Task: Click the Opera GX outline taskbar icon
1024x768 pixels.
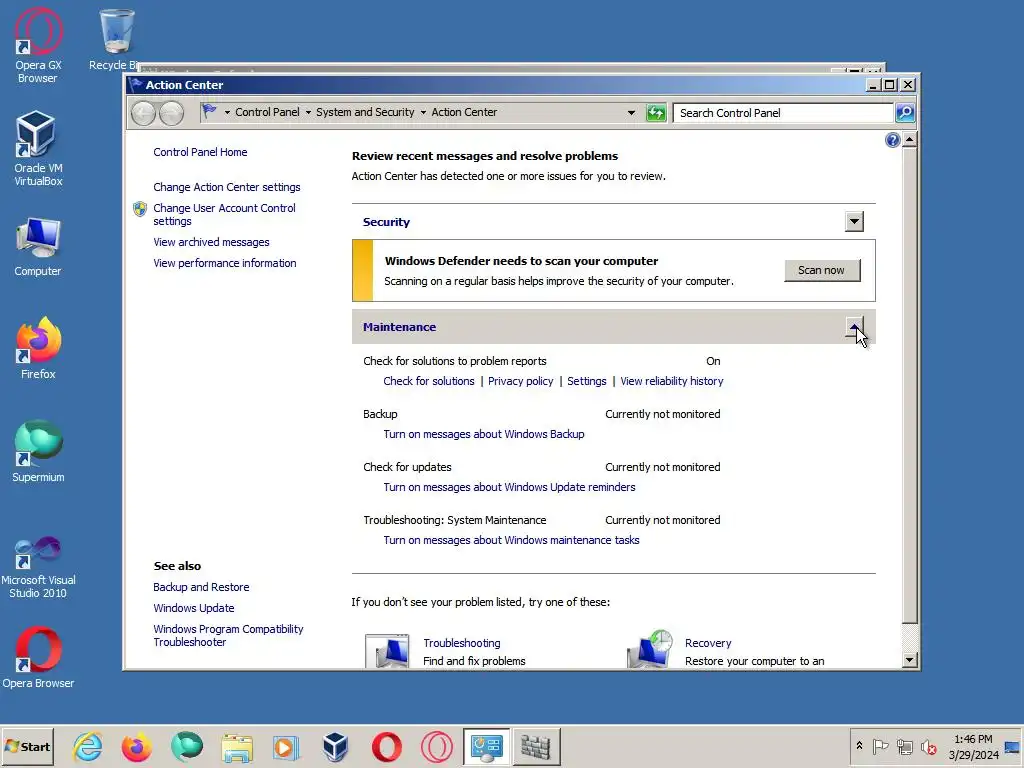Action: point(436,747)
